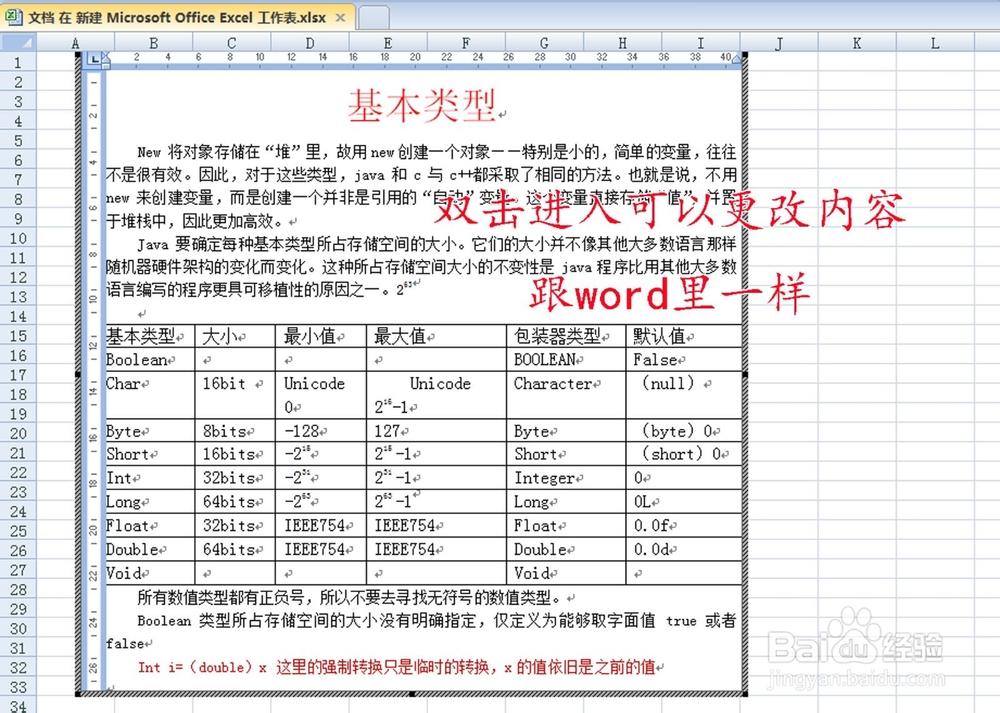Click the right indent marker on the horizontal ruler
The height and width of the screenshot is (713, 1000).
pyautogui.click(x=736, y=60)
